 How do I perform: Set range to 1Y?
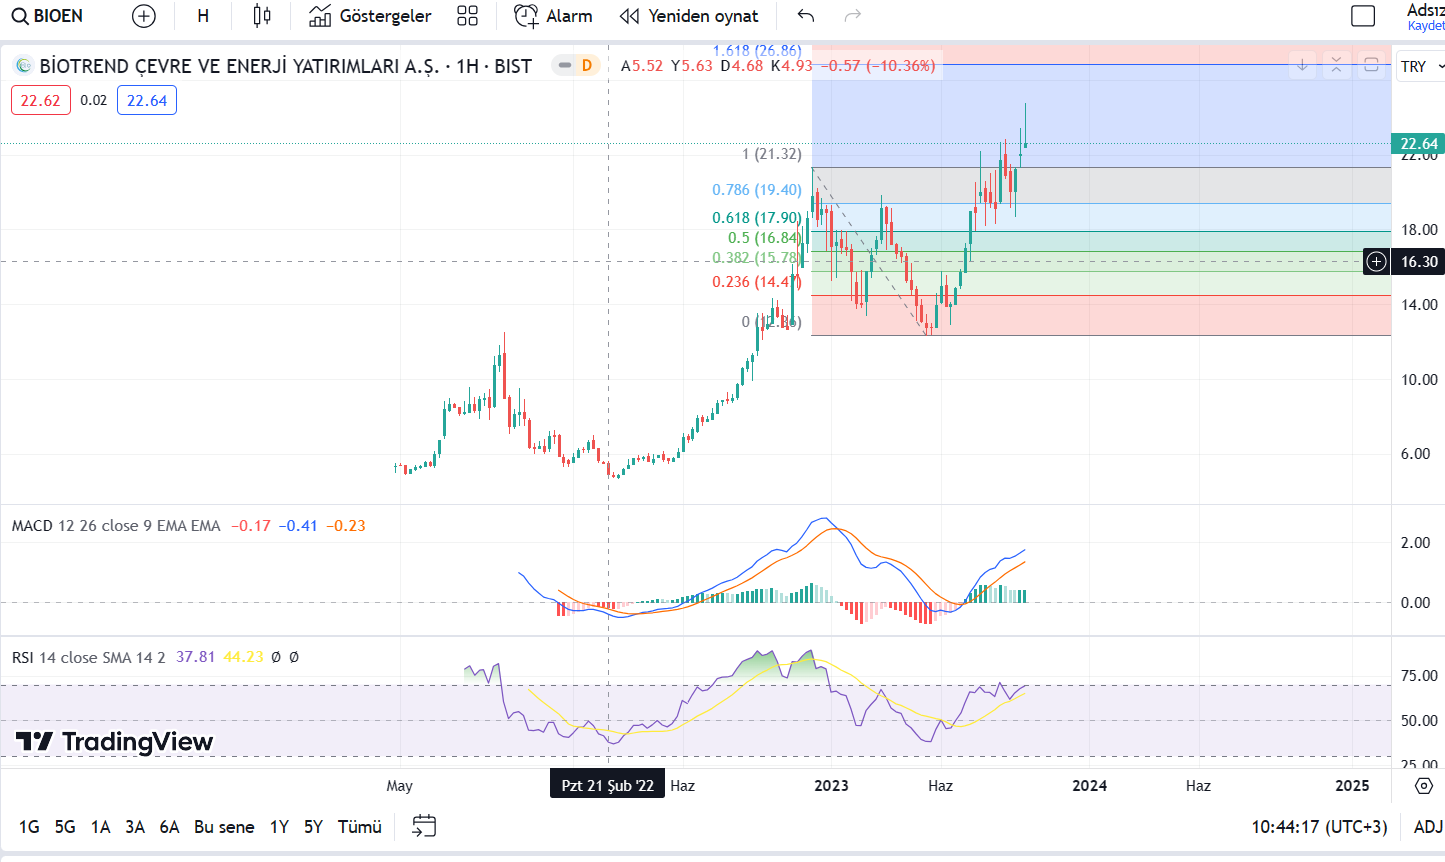279,827
